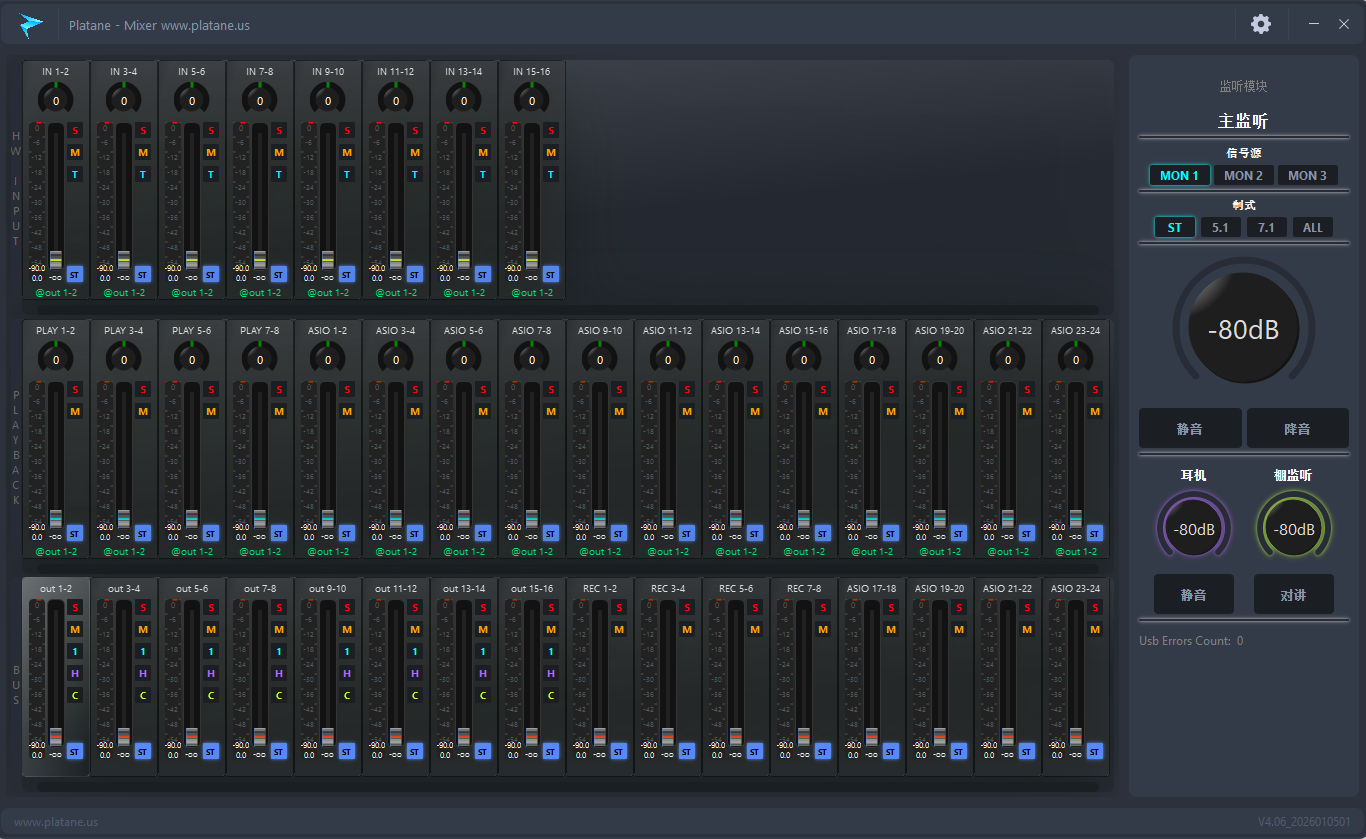Click the IN 9-10 pan knob

pyautogui.click(x=328, y=100)
